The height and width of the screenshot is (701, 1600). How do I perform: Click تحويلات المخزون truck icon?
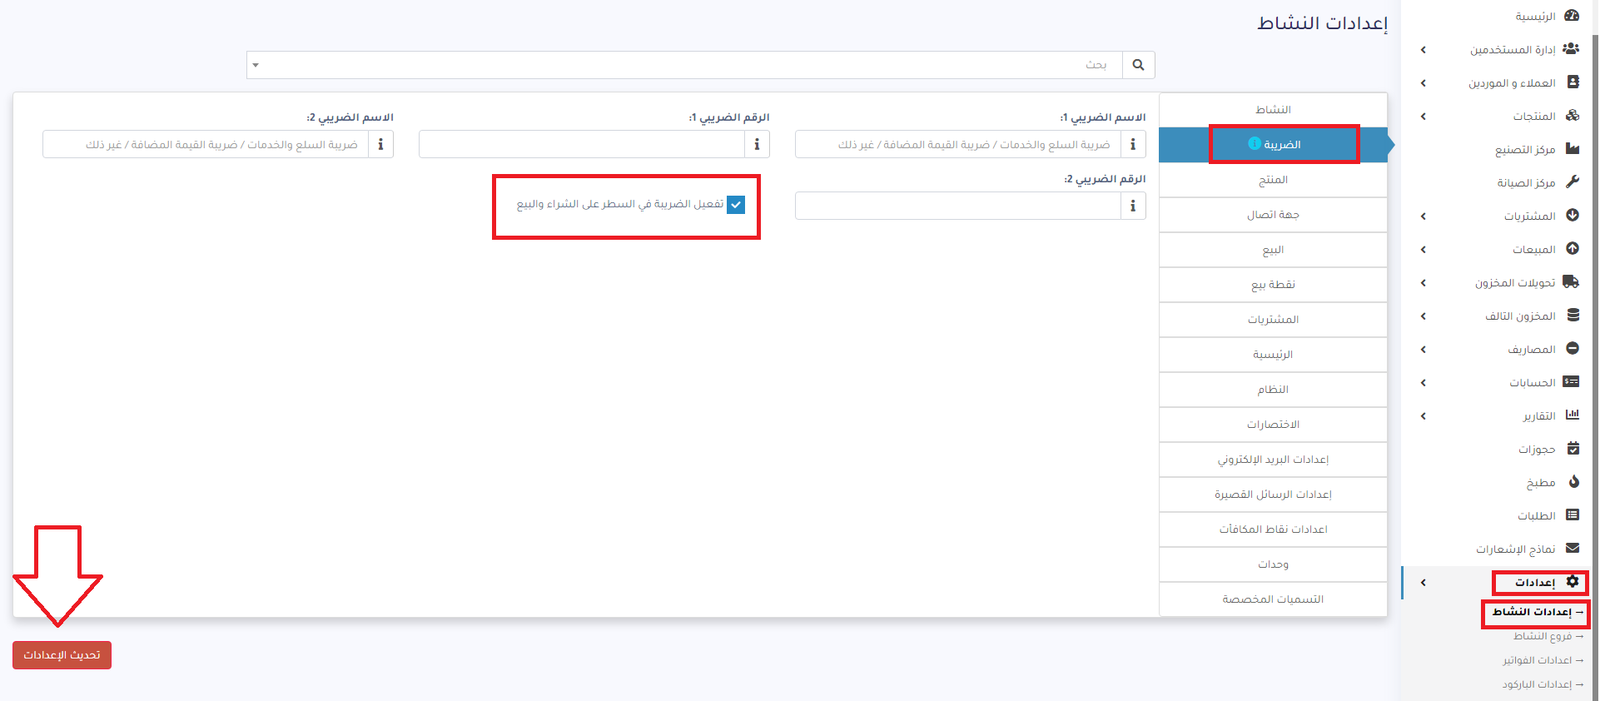(1571, 282)
